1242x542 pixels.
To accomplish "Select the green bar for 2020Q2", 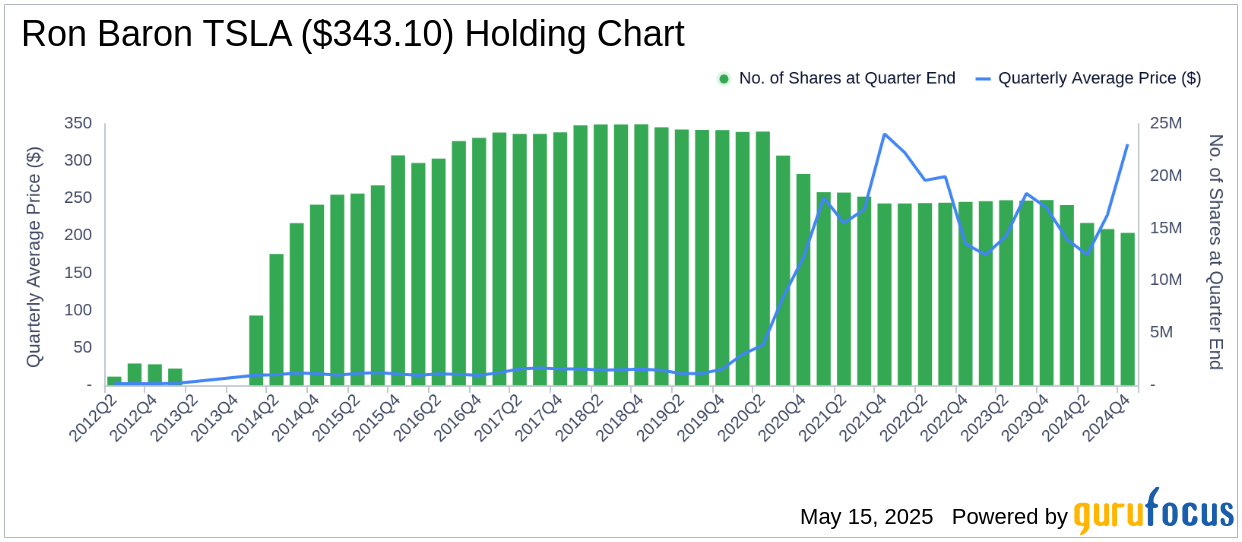I will pyautogui.click(x=763, y=258).
